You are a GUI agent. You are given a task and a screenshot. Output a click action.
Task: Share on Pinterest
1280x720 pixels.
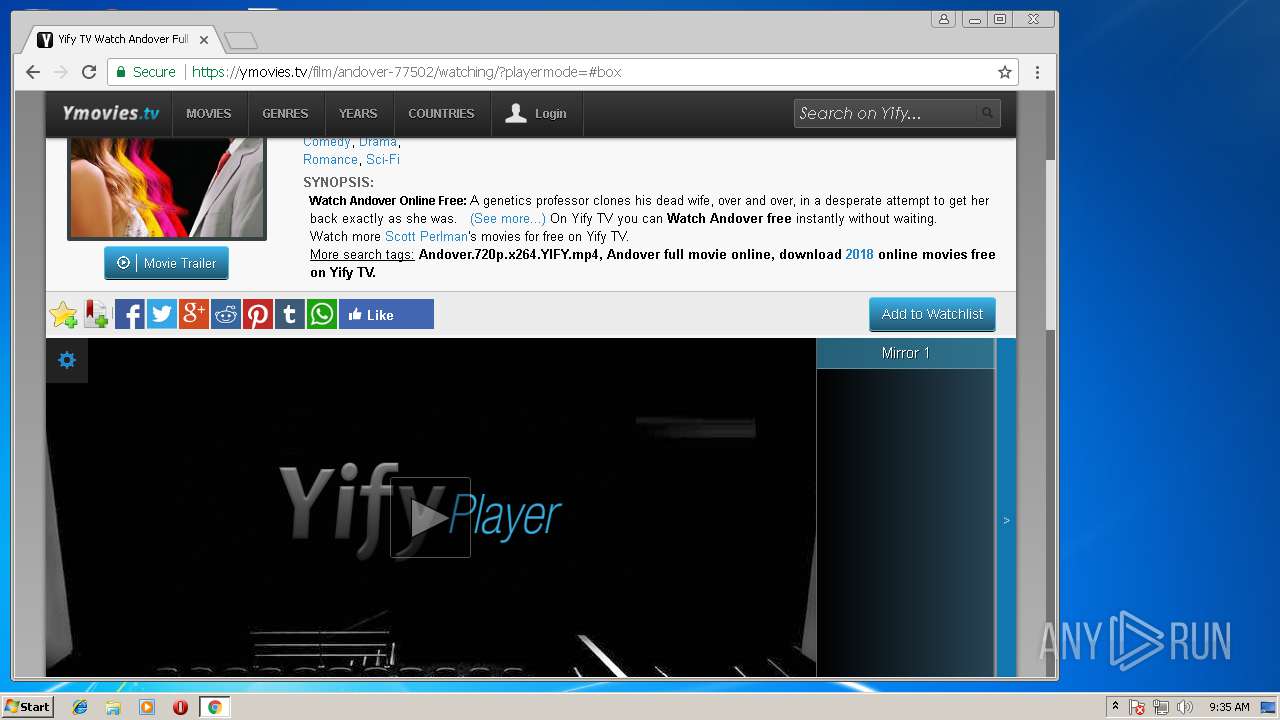(258, 314)
